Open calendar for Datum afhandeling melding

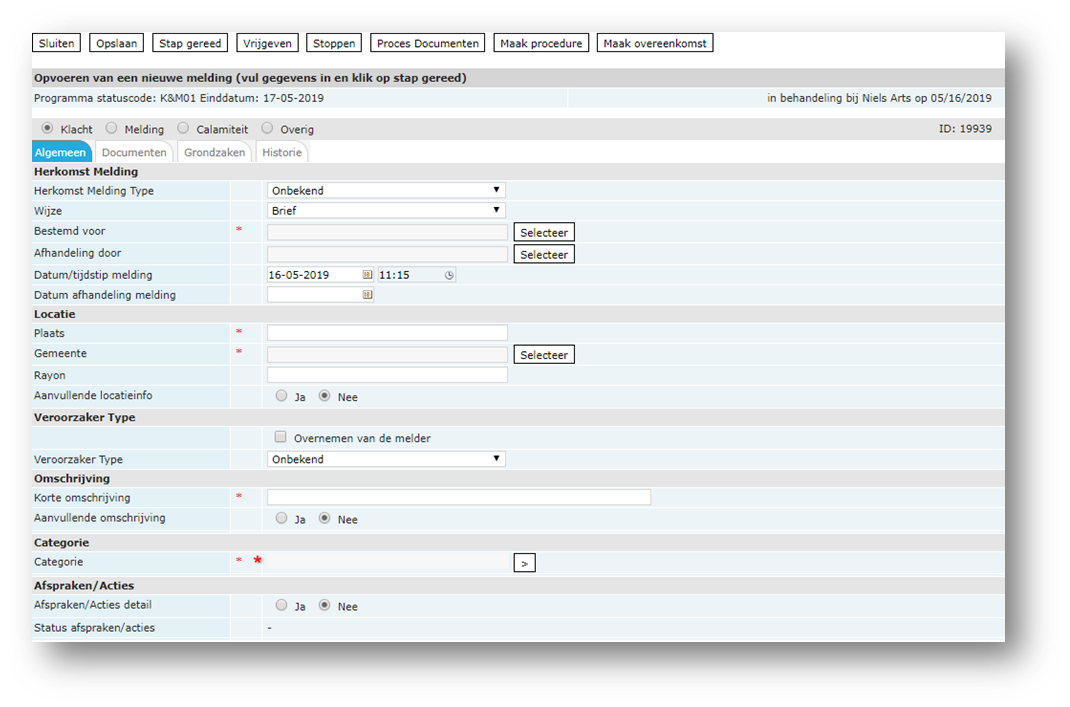[367, 295]
